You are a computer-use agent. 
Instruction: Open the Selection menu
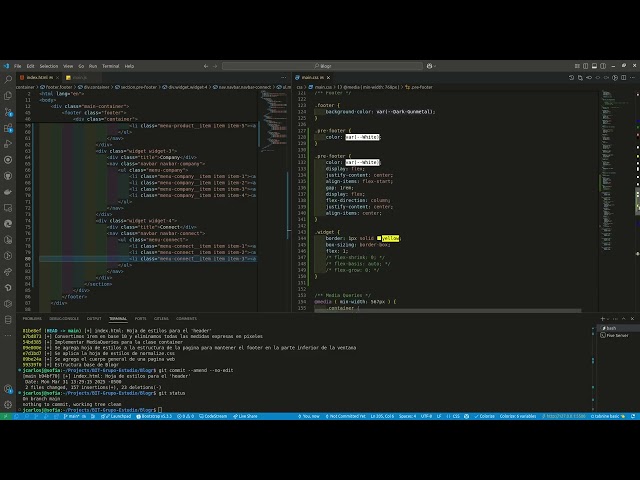(x=49, y=66)
